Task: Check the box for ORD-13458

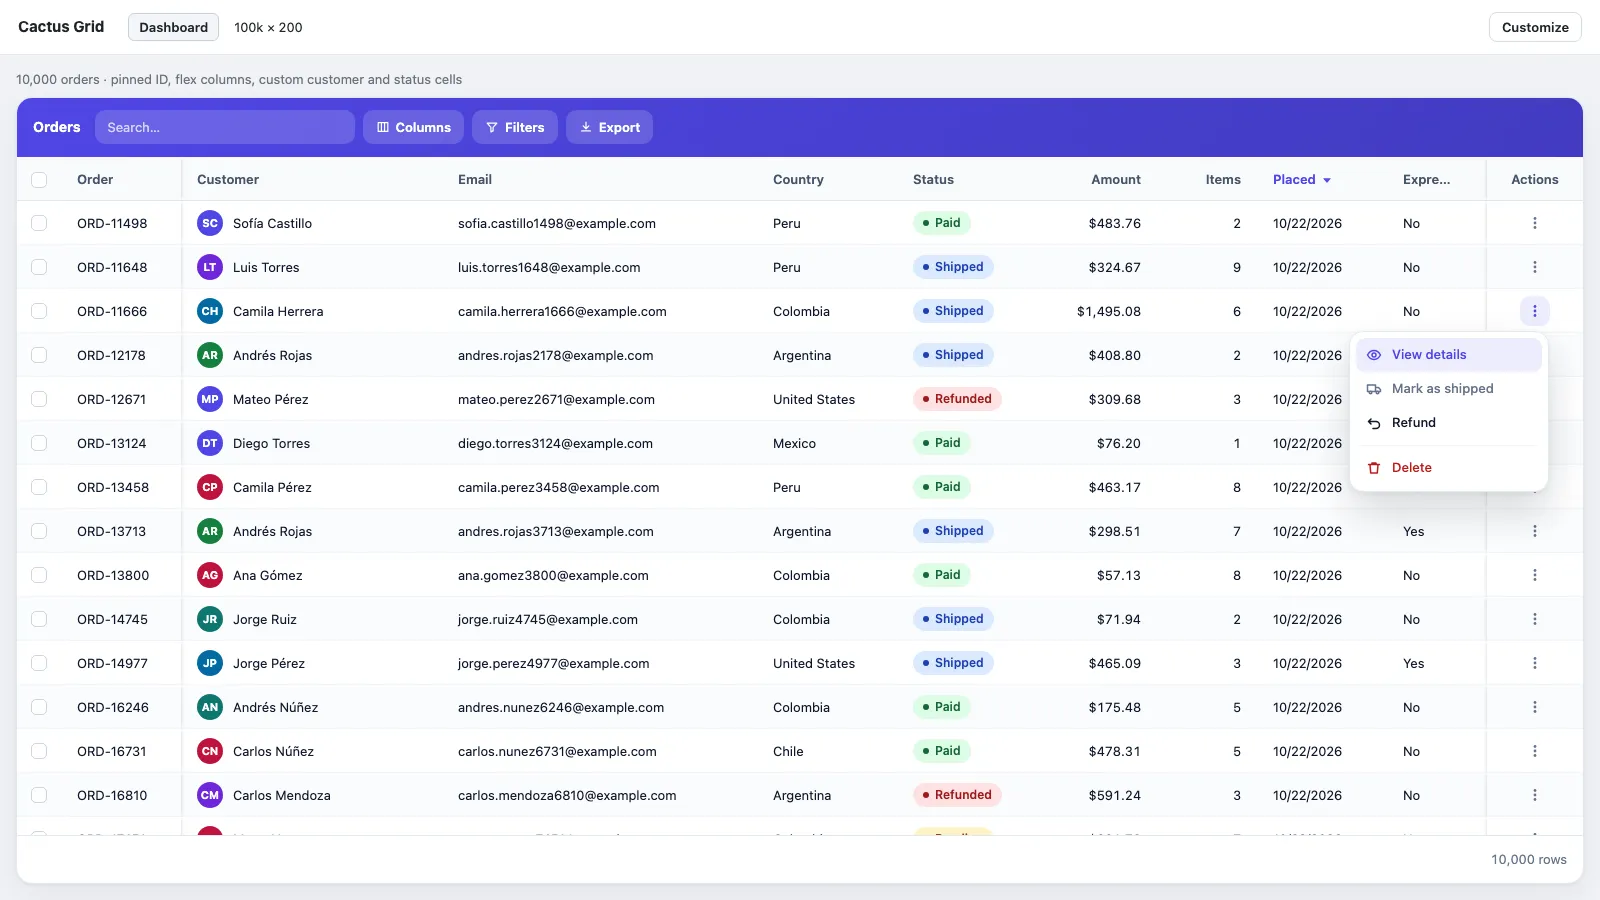Action: click(39, 487)
